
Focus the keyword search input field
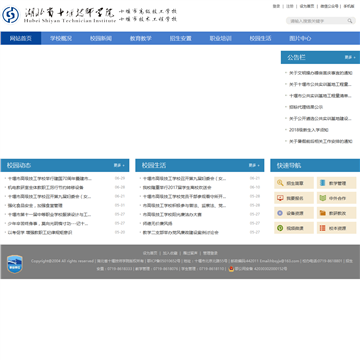click(318, 21)
